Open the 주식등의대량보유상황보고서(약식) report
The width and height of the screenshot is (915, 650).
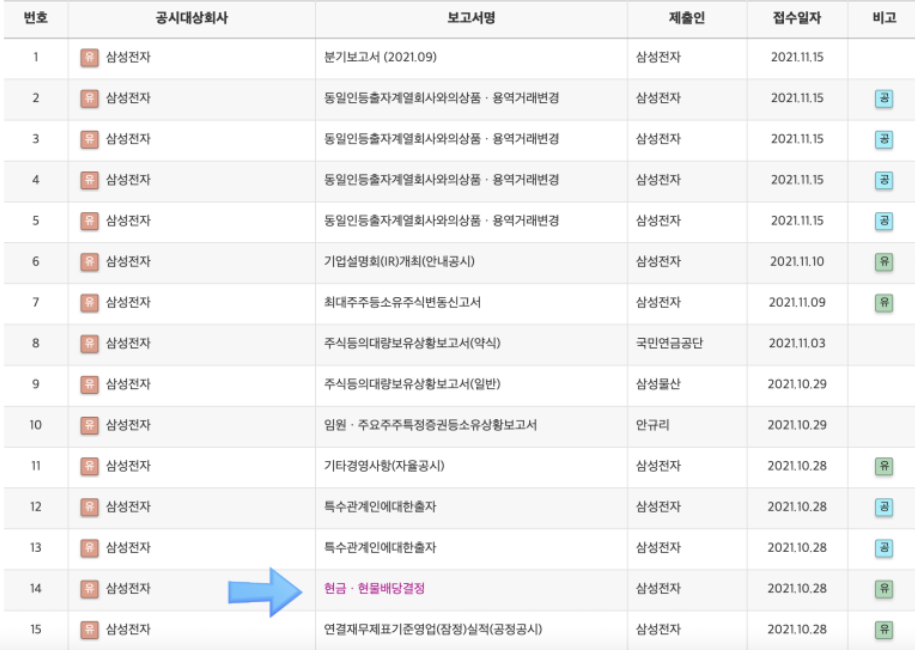pos(413,343)
